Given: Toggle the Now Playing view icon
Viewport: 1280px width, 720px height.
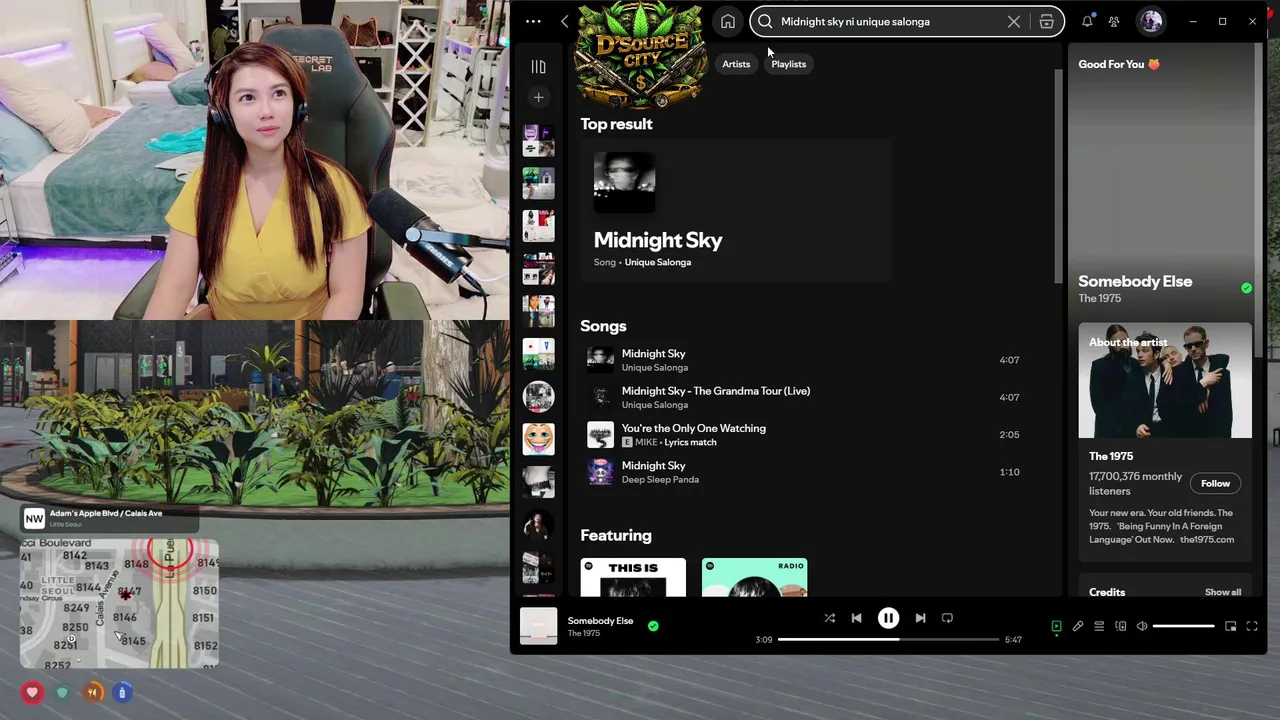Looking at the screenshot, I should (x=1056, y=626).
